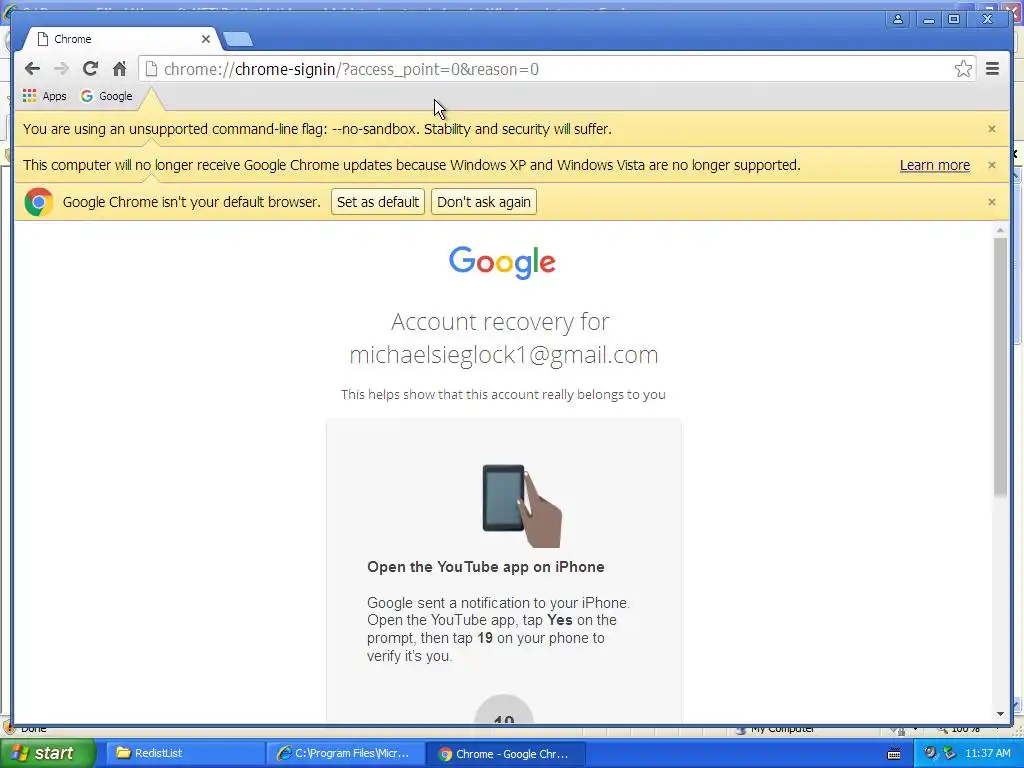Open a new tab button
This screenshot has height=768, width=1024.
point(238,40)
